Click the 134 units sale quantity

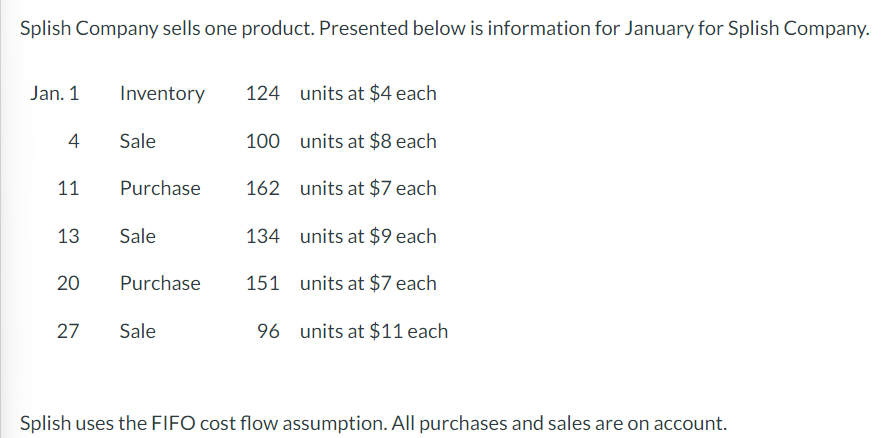(262, 236)
